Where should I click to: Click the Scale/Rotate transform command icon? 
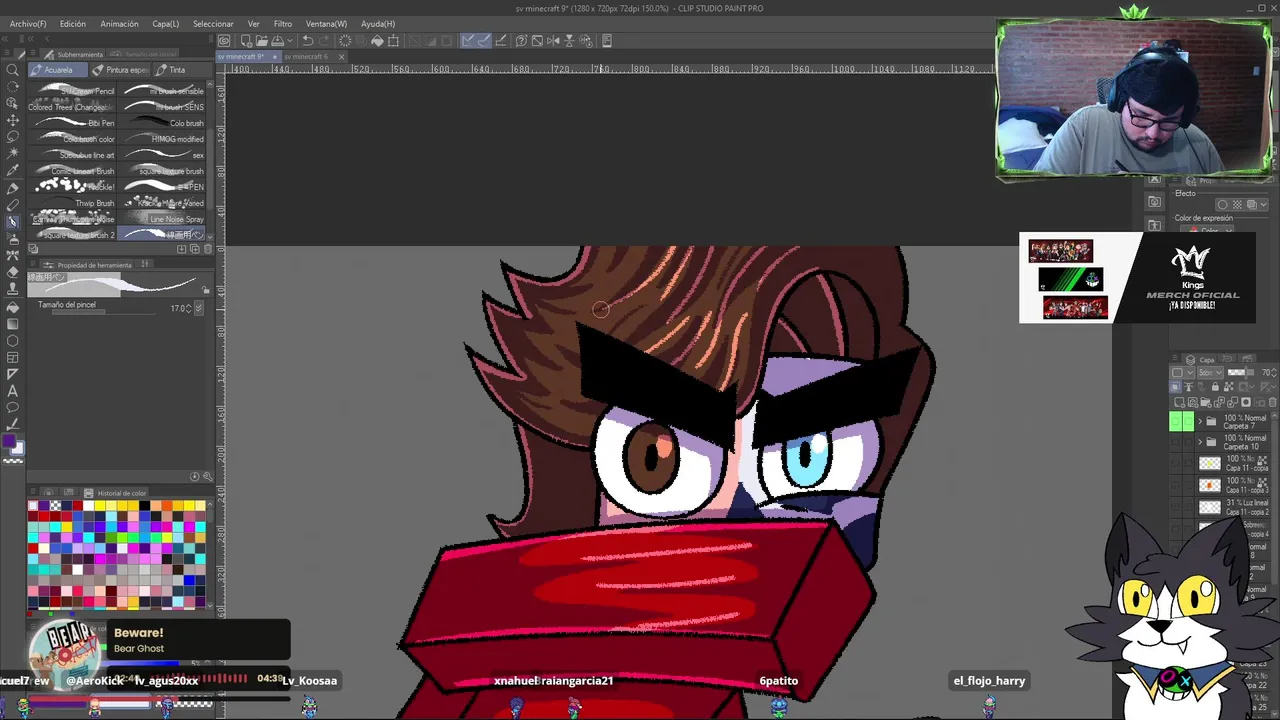pos(393,41)
